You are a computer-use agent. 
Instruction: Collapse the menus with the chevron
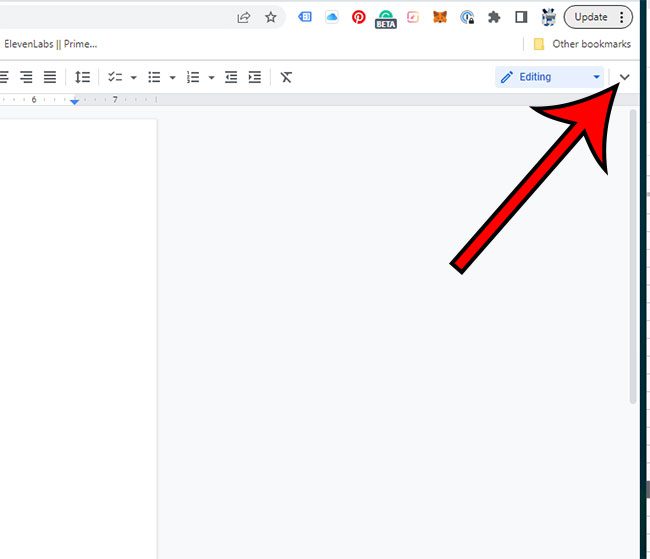click(626, 77)
